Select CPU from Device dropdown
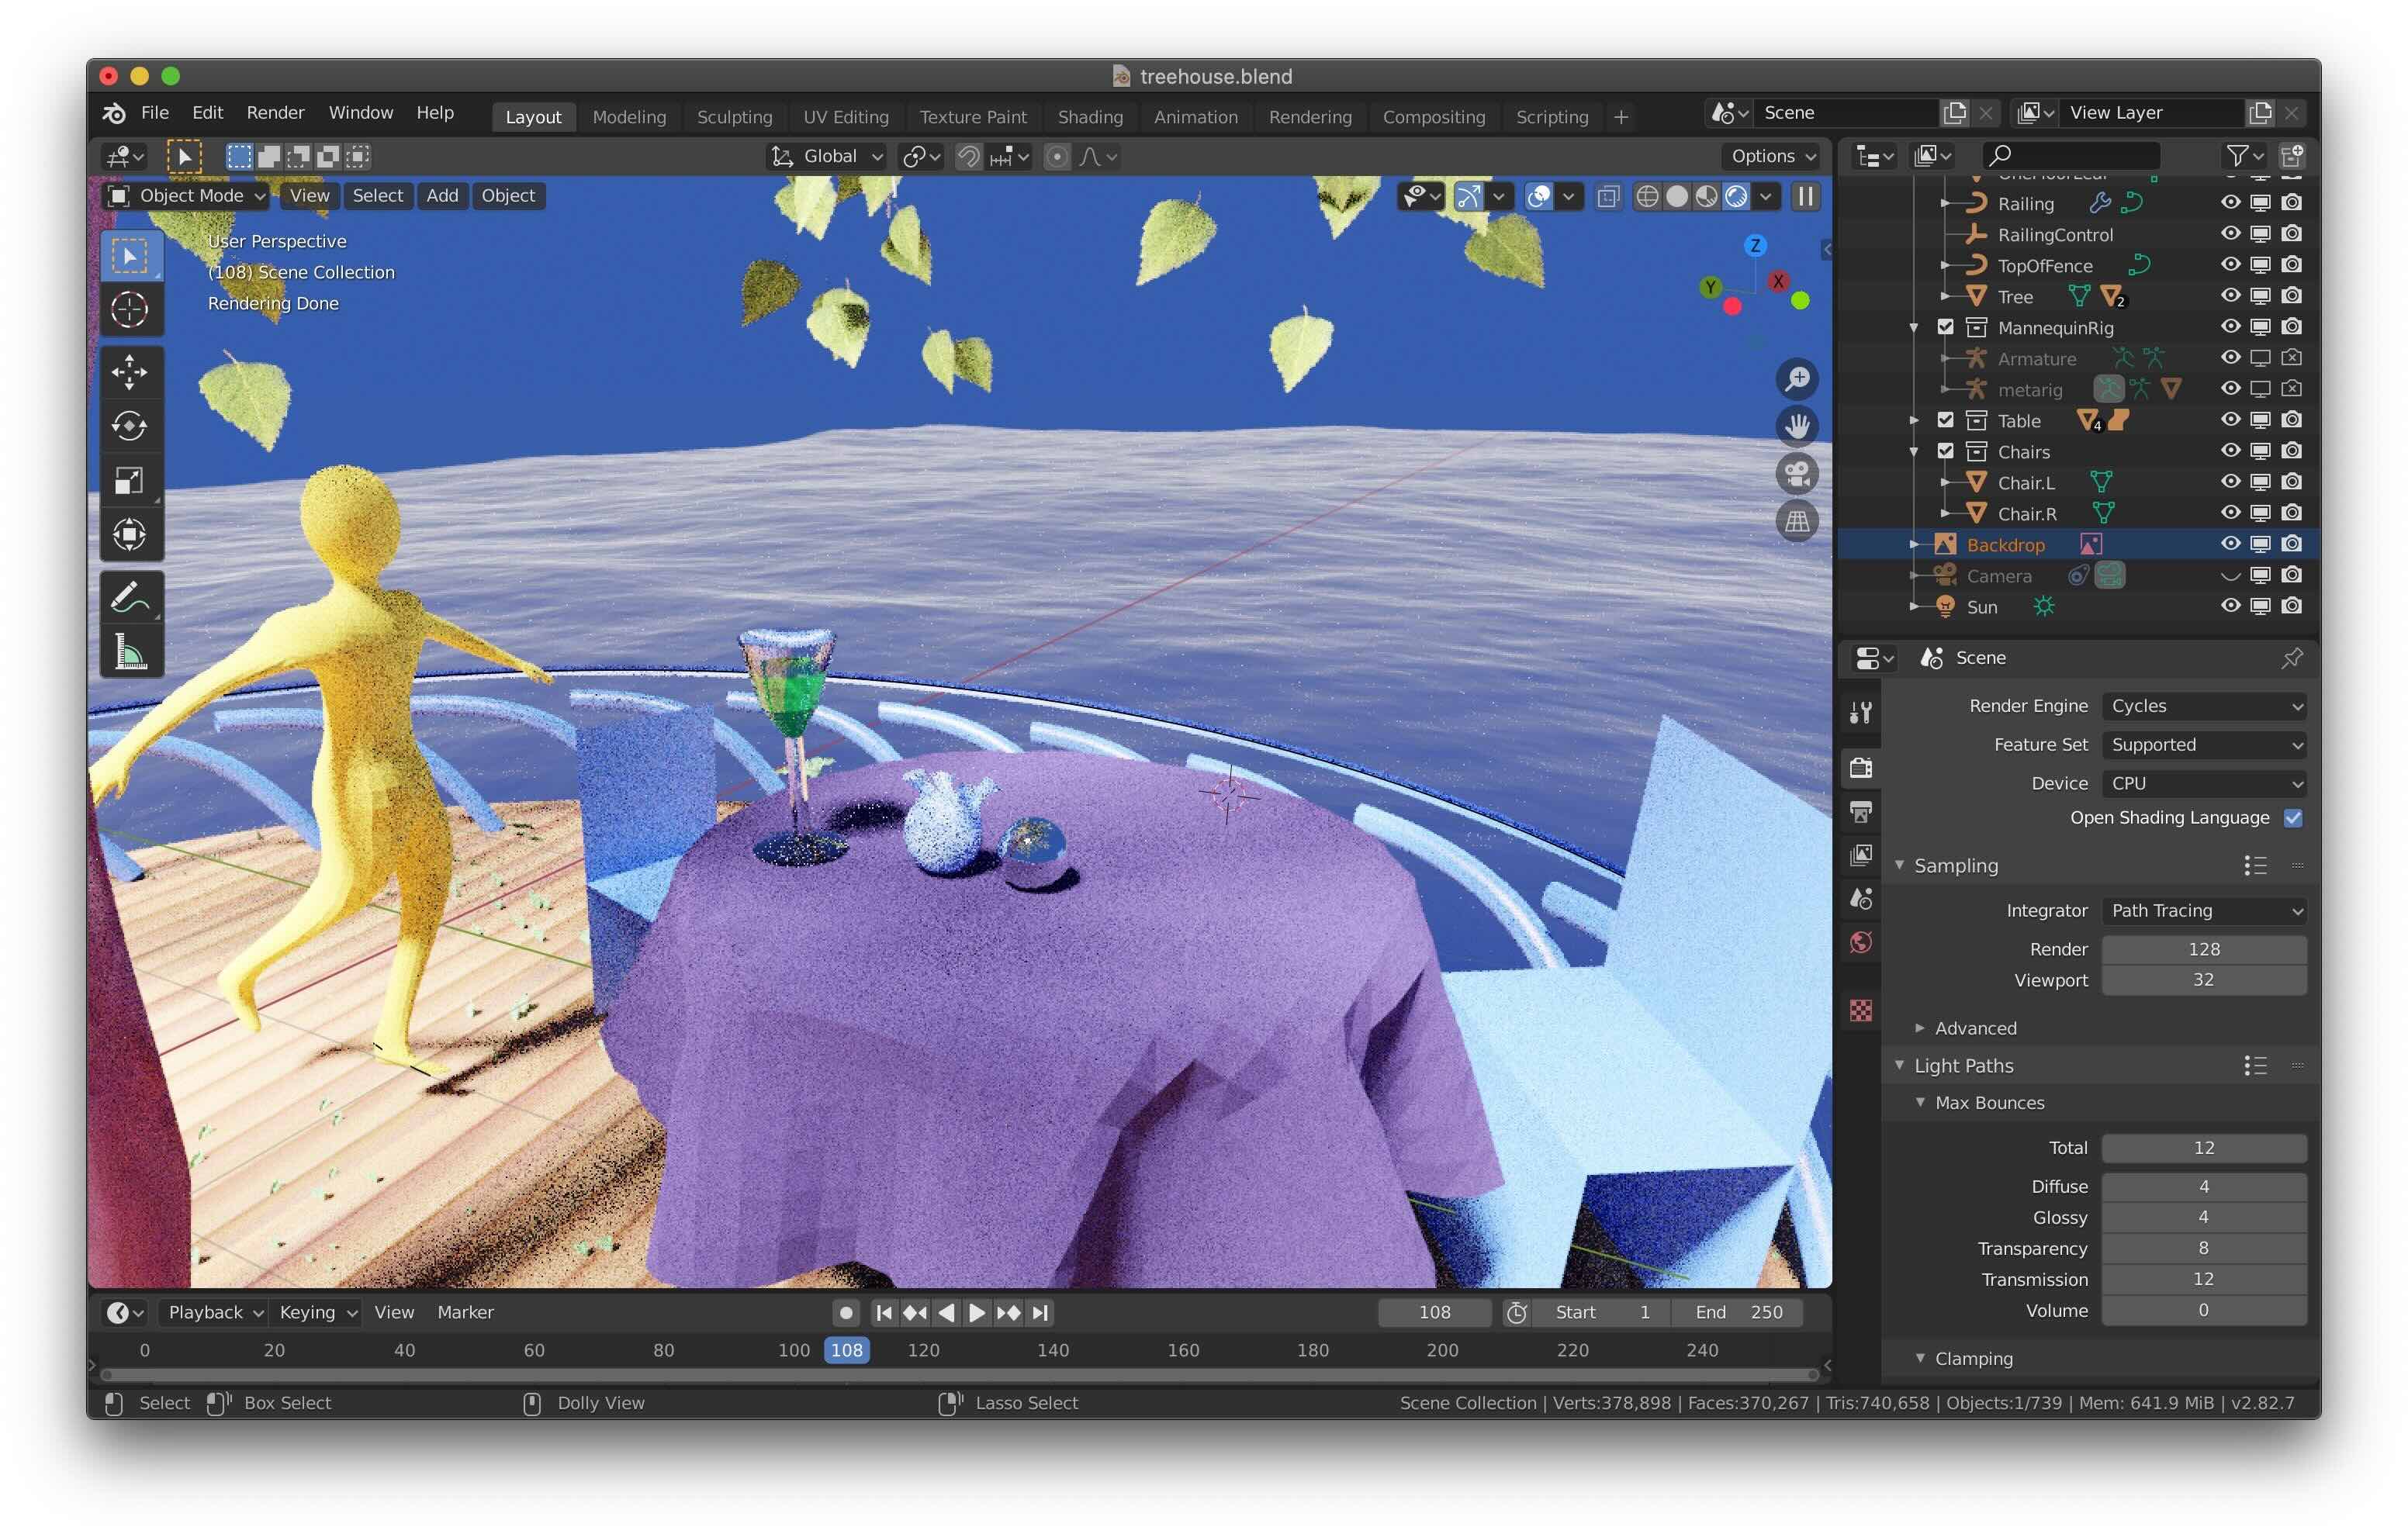The image size is (2408, 1534). (x=2201, y=781)
